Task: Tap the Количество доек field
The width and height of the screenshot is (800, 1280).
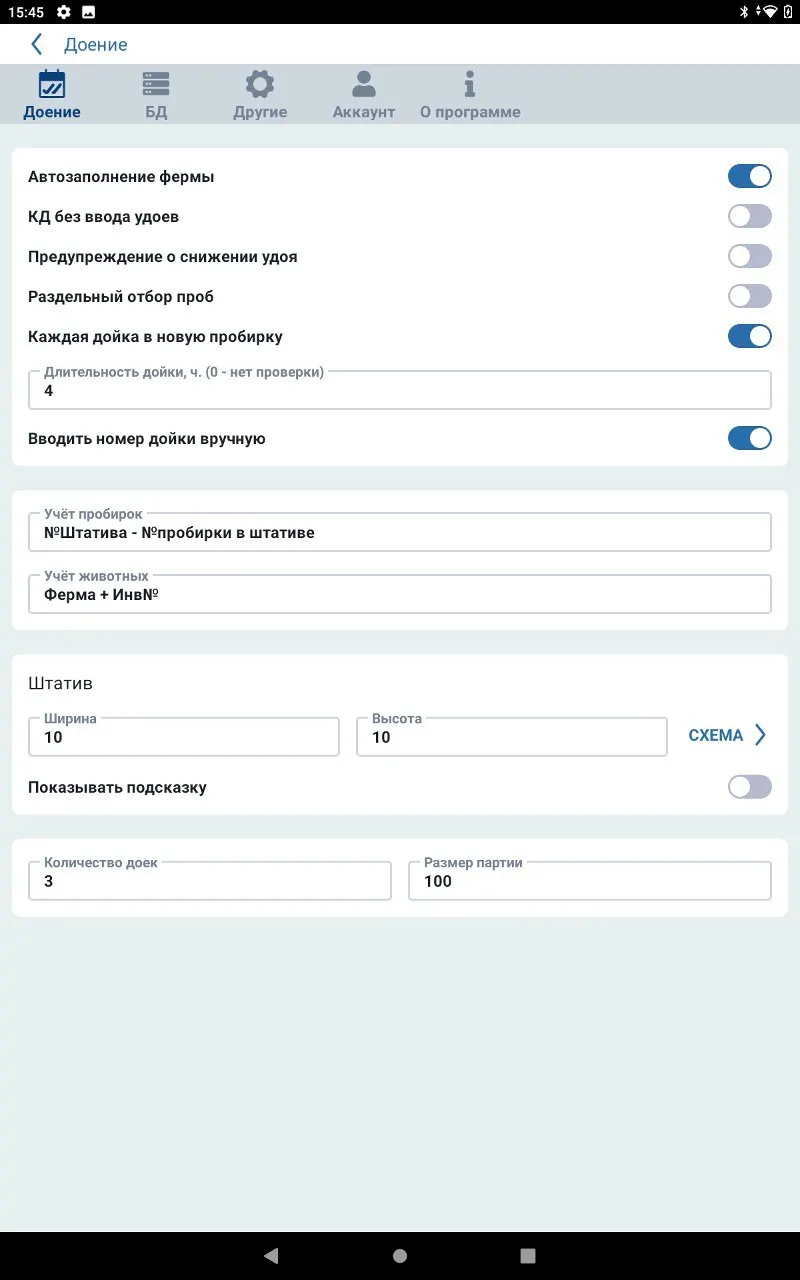Action: pyautogui.click(x=210, y=881)
